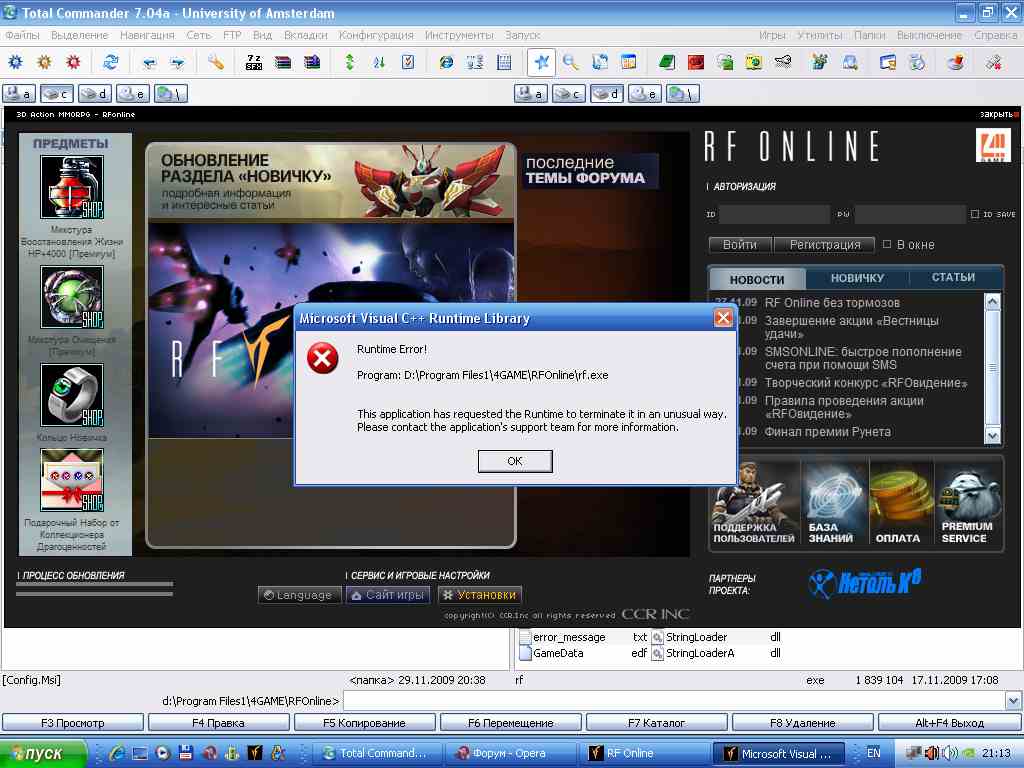This screenshot has width=1024, height=768.
Task: Open the Инструменты menu
Action: click(459, 35)
